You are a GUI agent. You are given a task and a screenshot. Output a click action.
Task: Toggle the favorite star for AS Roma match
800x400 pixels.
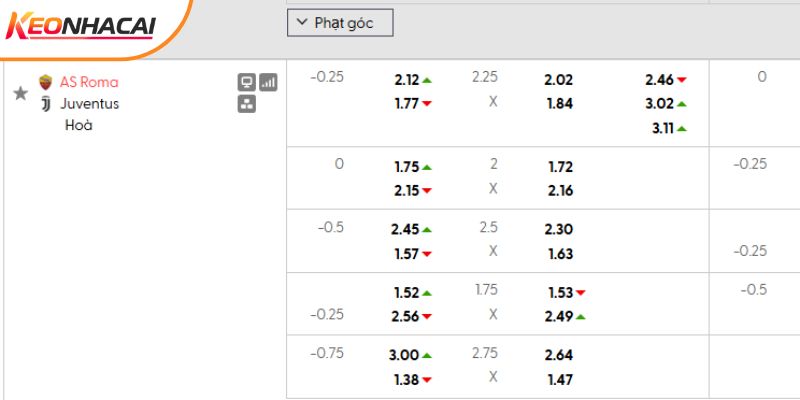click(20, 93)
